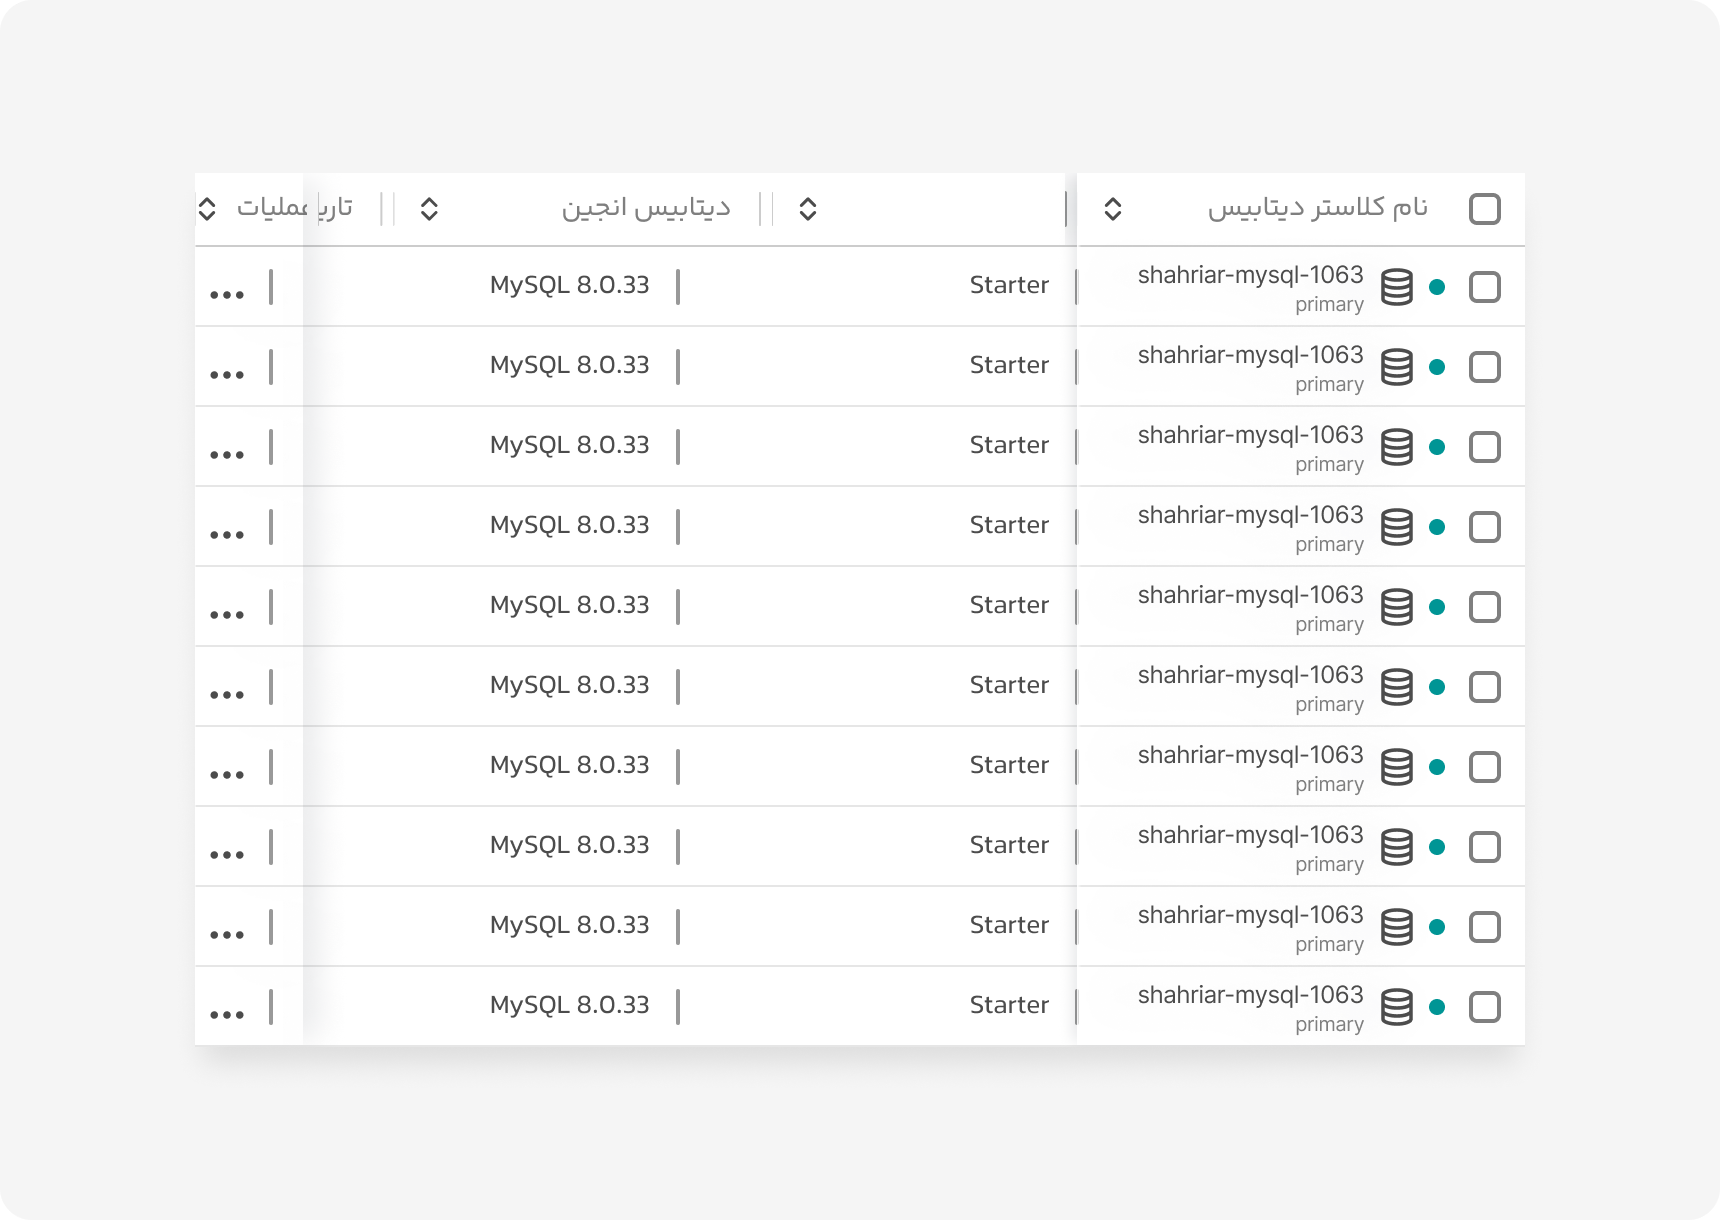Check the second row's checkbox

coord(1485,367)
